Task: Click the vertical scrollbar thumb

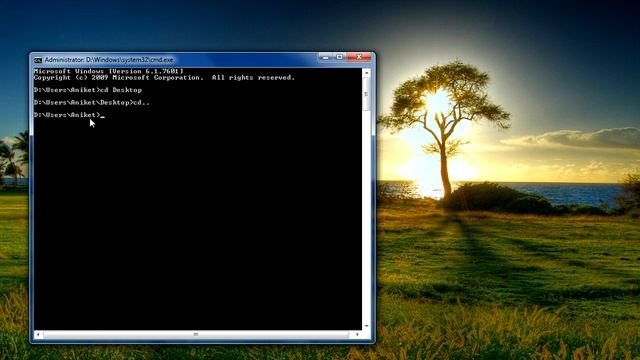Action: (366, 94)
